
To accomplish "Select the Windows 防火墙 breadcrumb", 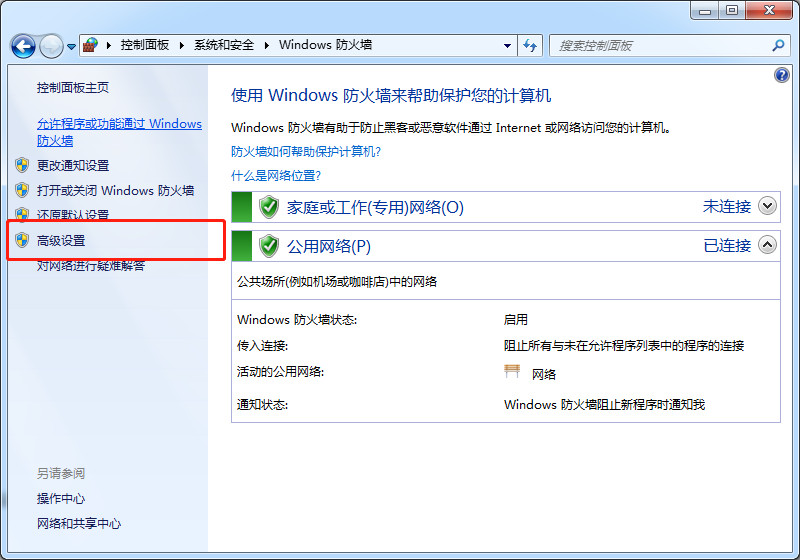I will (326, 45).
